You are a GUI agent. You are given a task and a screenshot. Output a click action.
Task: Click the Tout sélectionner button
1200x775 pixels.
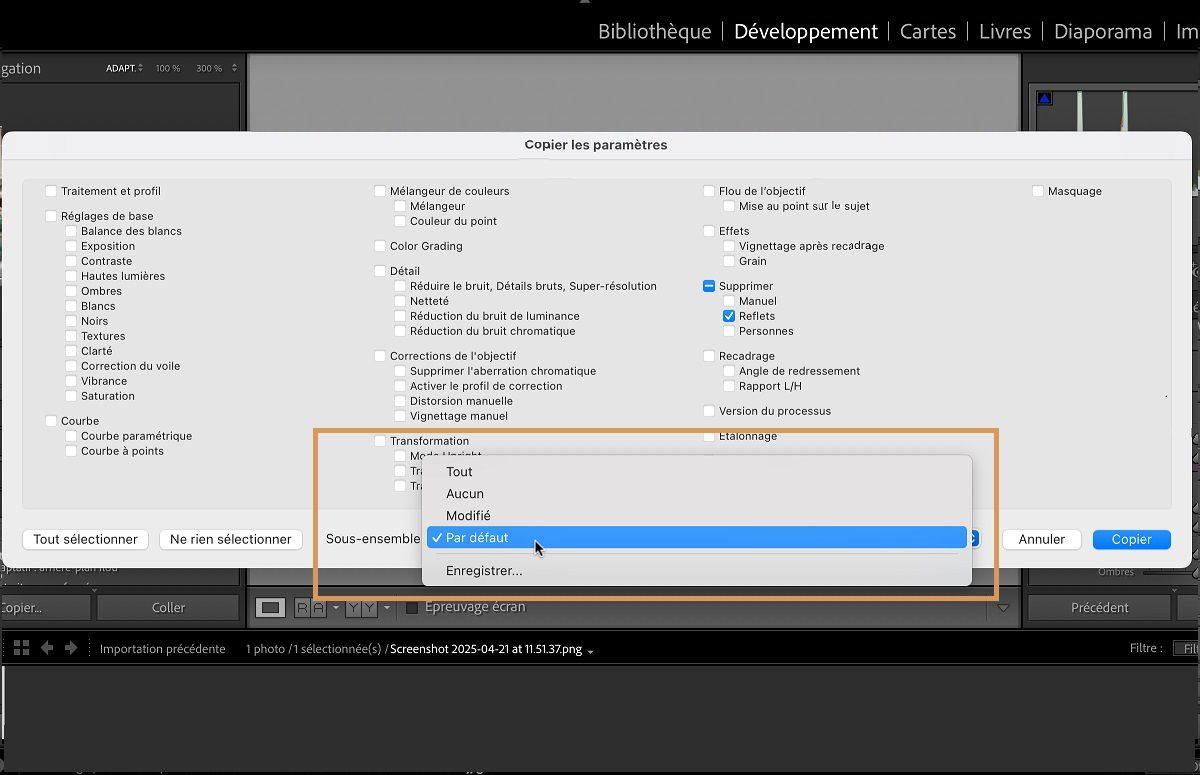[x=84, y=539]
